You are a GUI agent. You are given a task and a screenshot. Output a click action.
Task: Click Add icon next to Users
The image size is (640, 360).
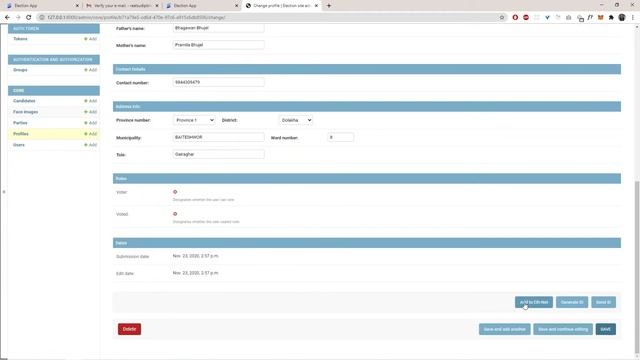[91, 145]
